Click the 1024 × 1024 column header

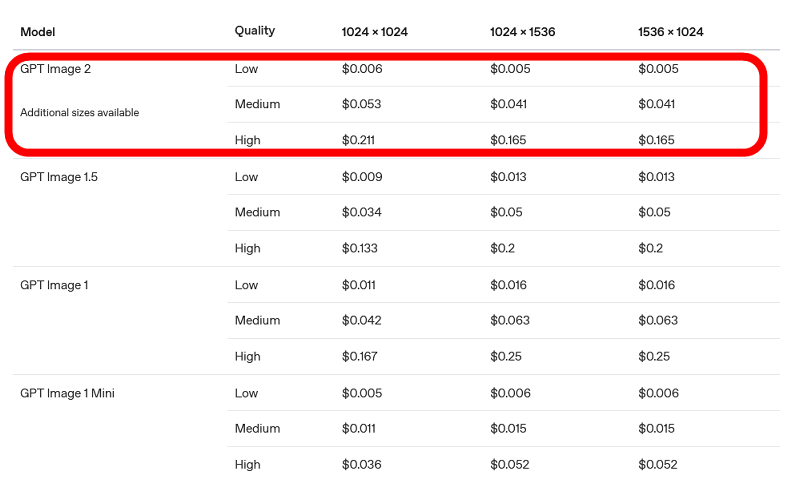click(x=375, y=32)
